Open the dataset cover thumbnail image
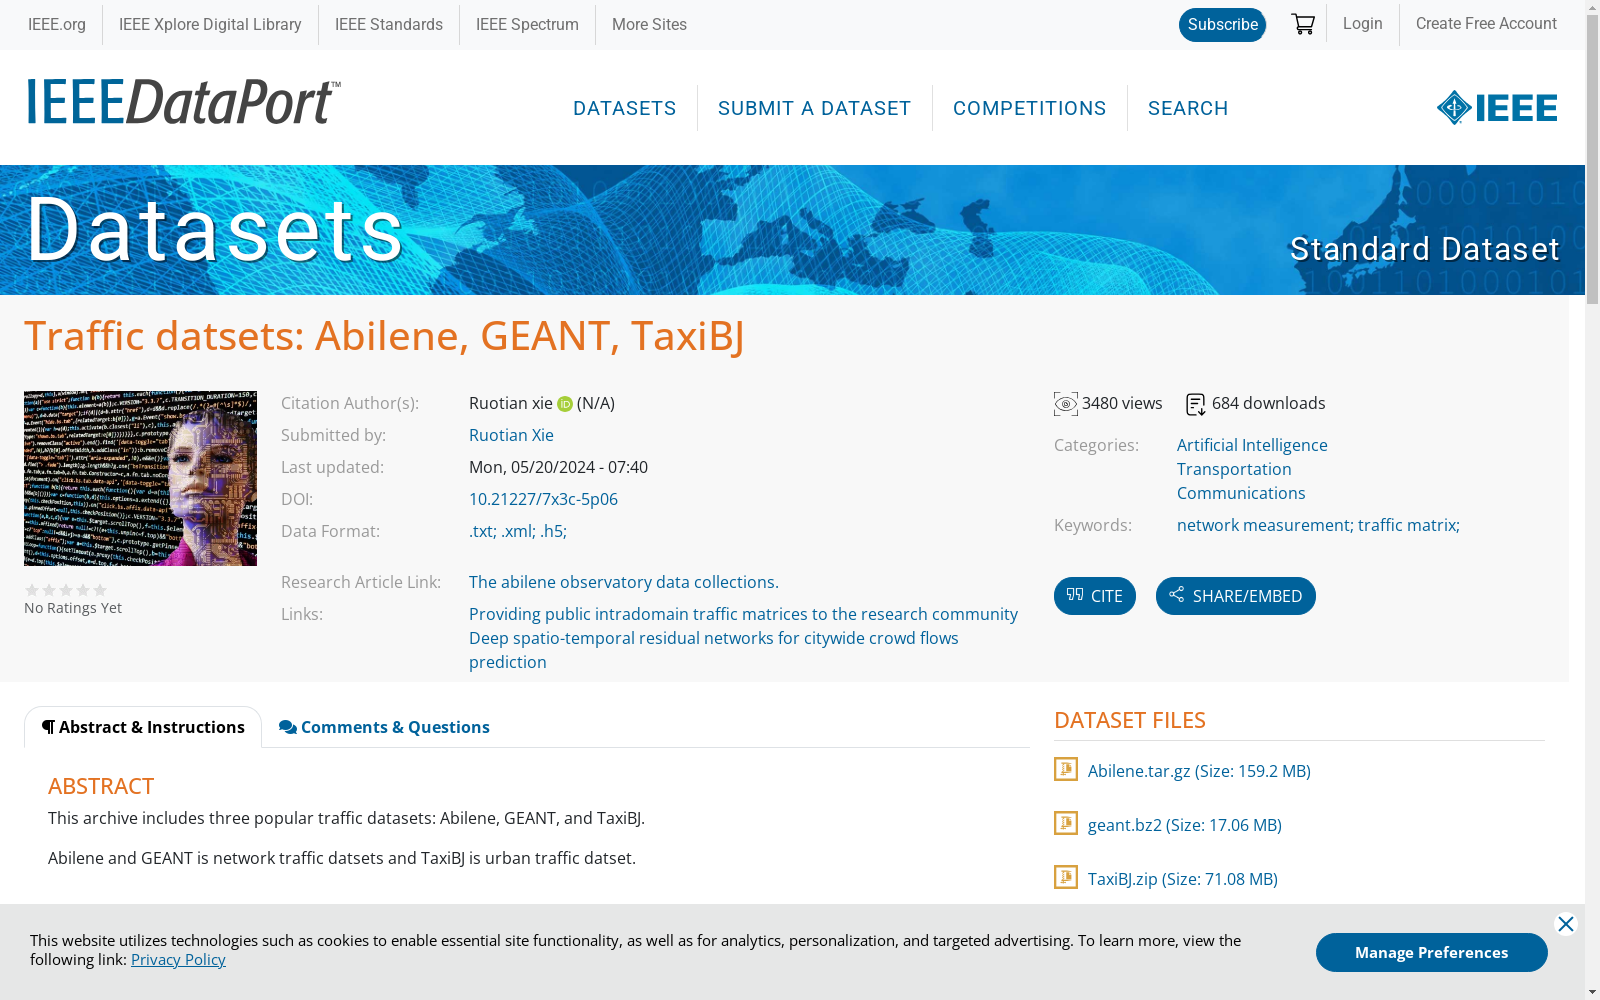The height and width of the screenshot is (1000, 1600). pos(140,478)
